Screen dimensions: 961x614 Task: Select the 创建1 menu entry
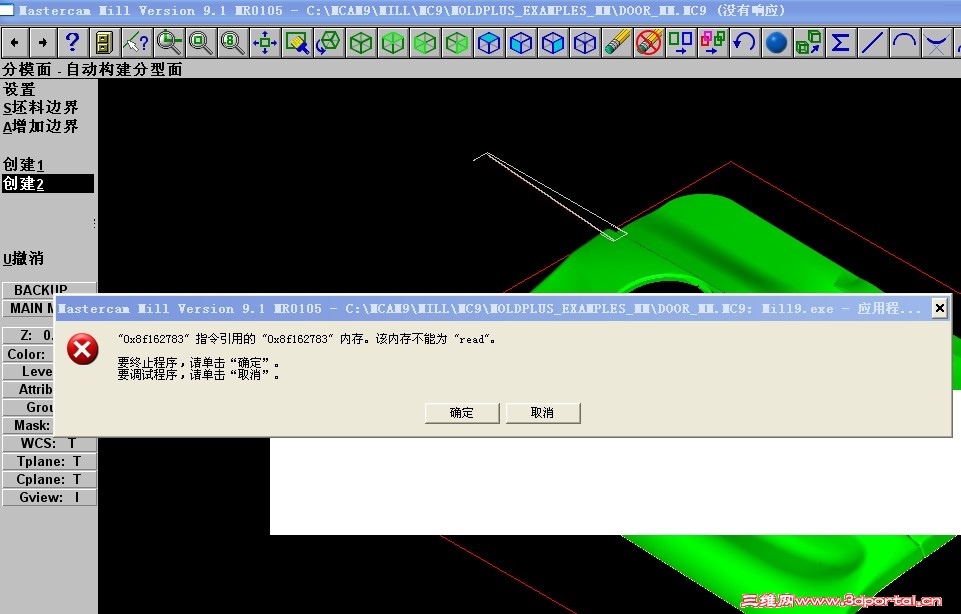(x=23, y=165)
